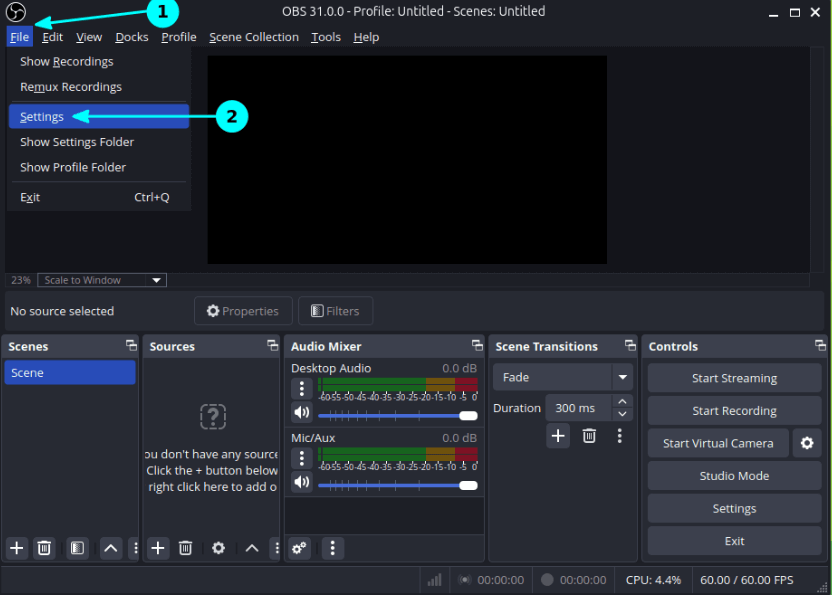Open the Fade transition dropdown
Screen dimensions: 832x595
pos(563,377)
